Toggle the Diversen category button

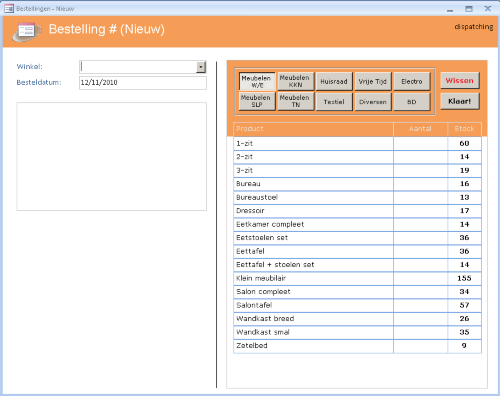373,101
